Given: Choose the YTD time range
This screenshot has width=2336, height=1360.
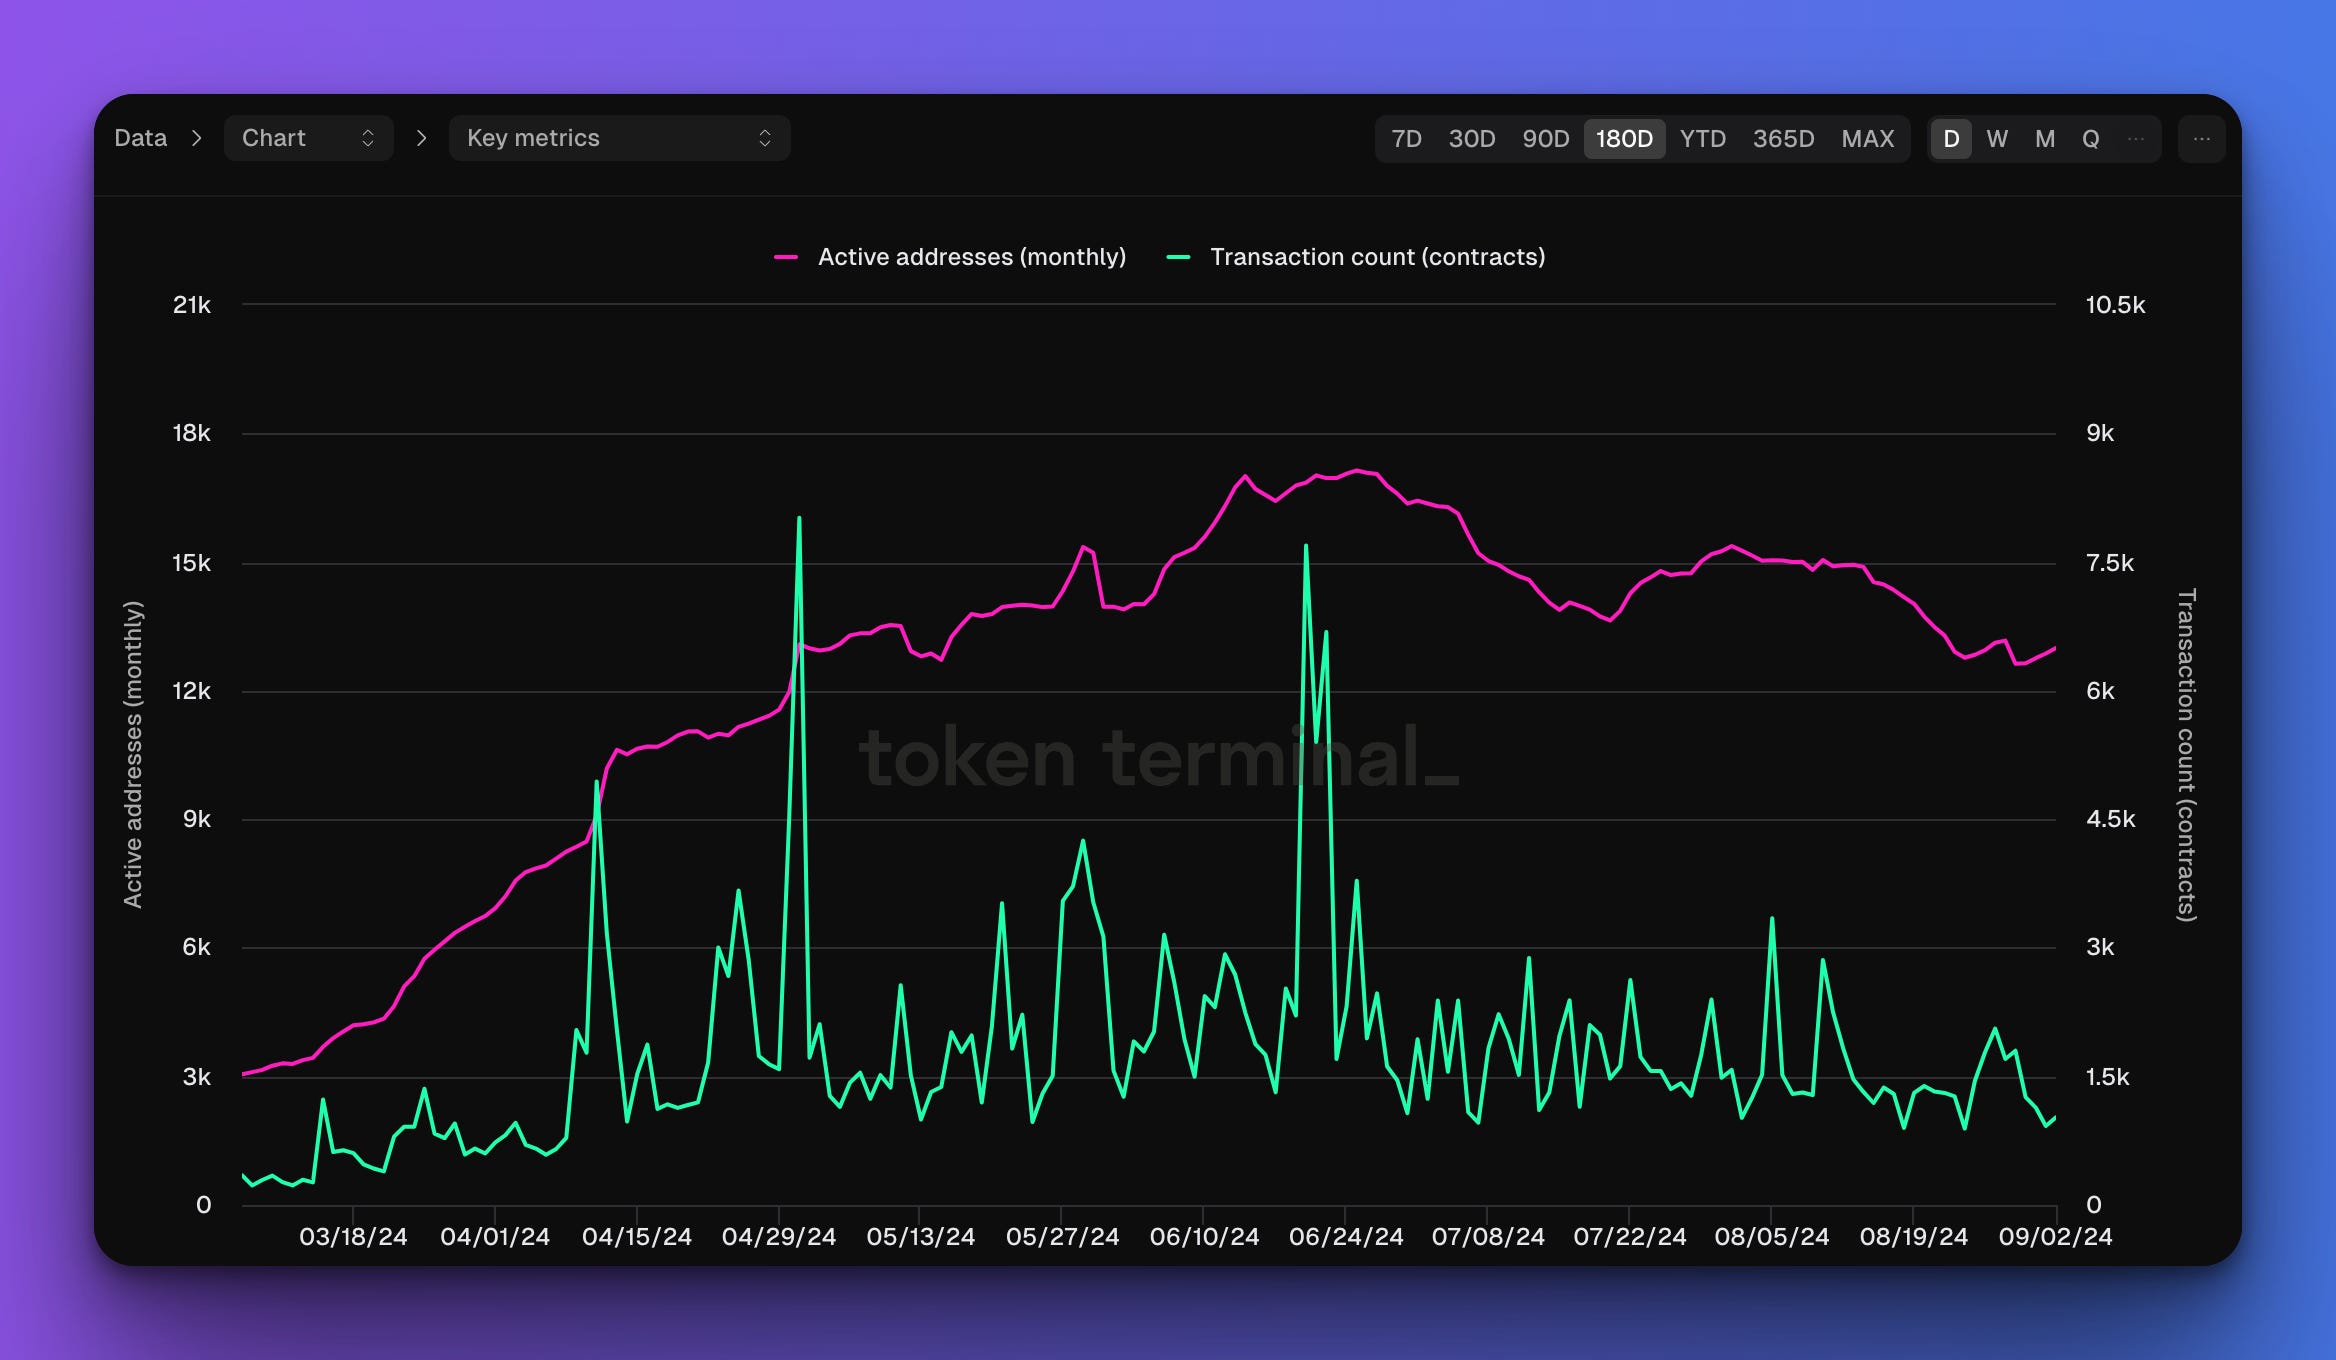Looking at the screenshot, I should pyautogui.click(x=1703, y=139).
